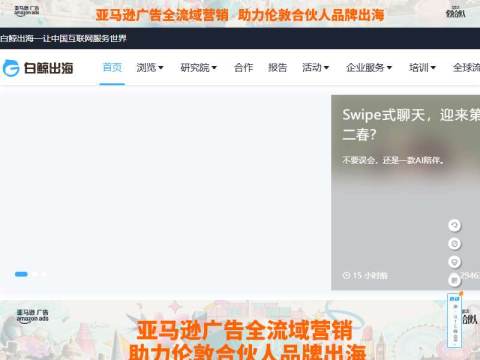Select the active blue carousel indicator
Viewport: 480px width, 360px height.
pos(21,274)
